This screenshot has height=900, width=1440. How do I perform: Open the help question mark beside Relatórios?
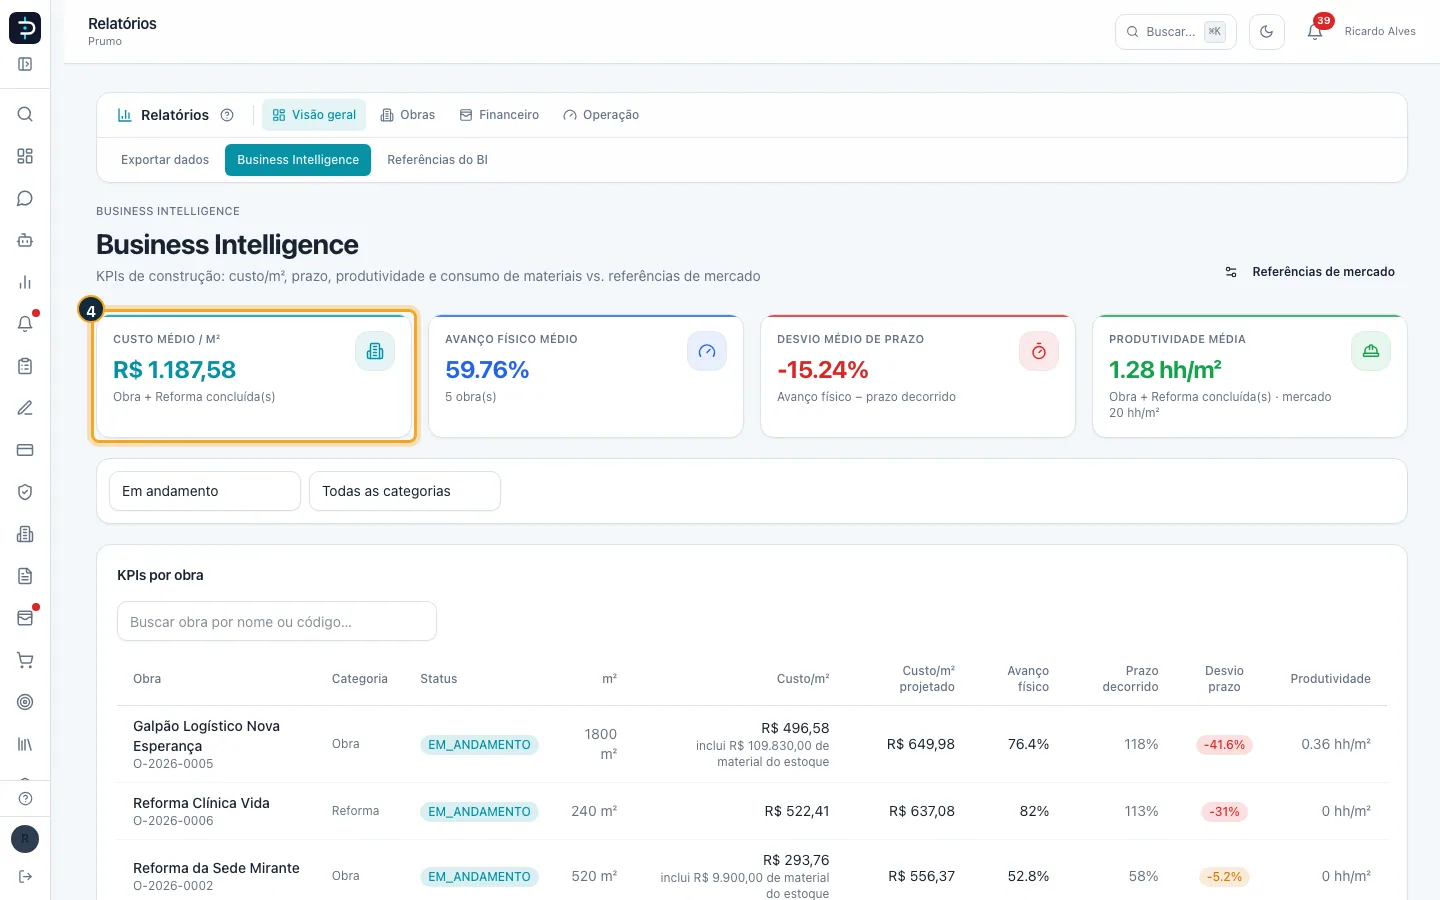click(227, 115)
